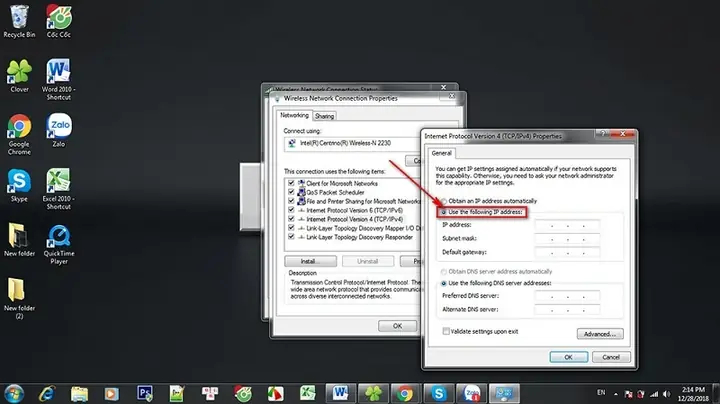Screen dimensions: 720x404
Task: Enable Validate settings upon exit checkbox
Action: pyautogui.click(x=445, y=331)
